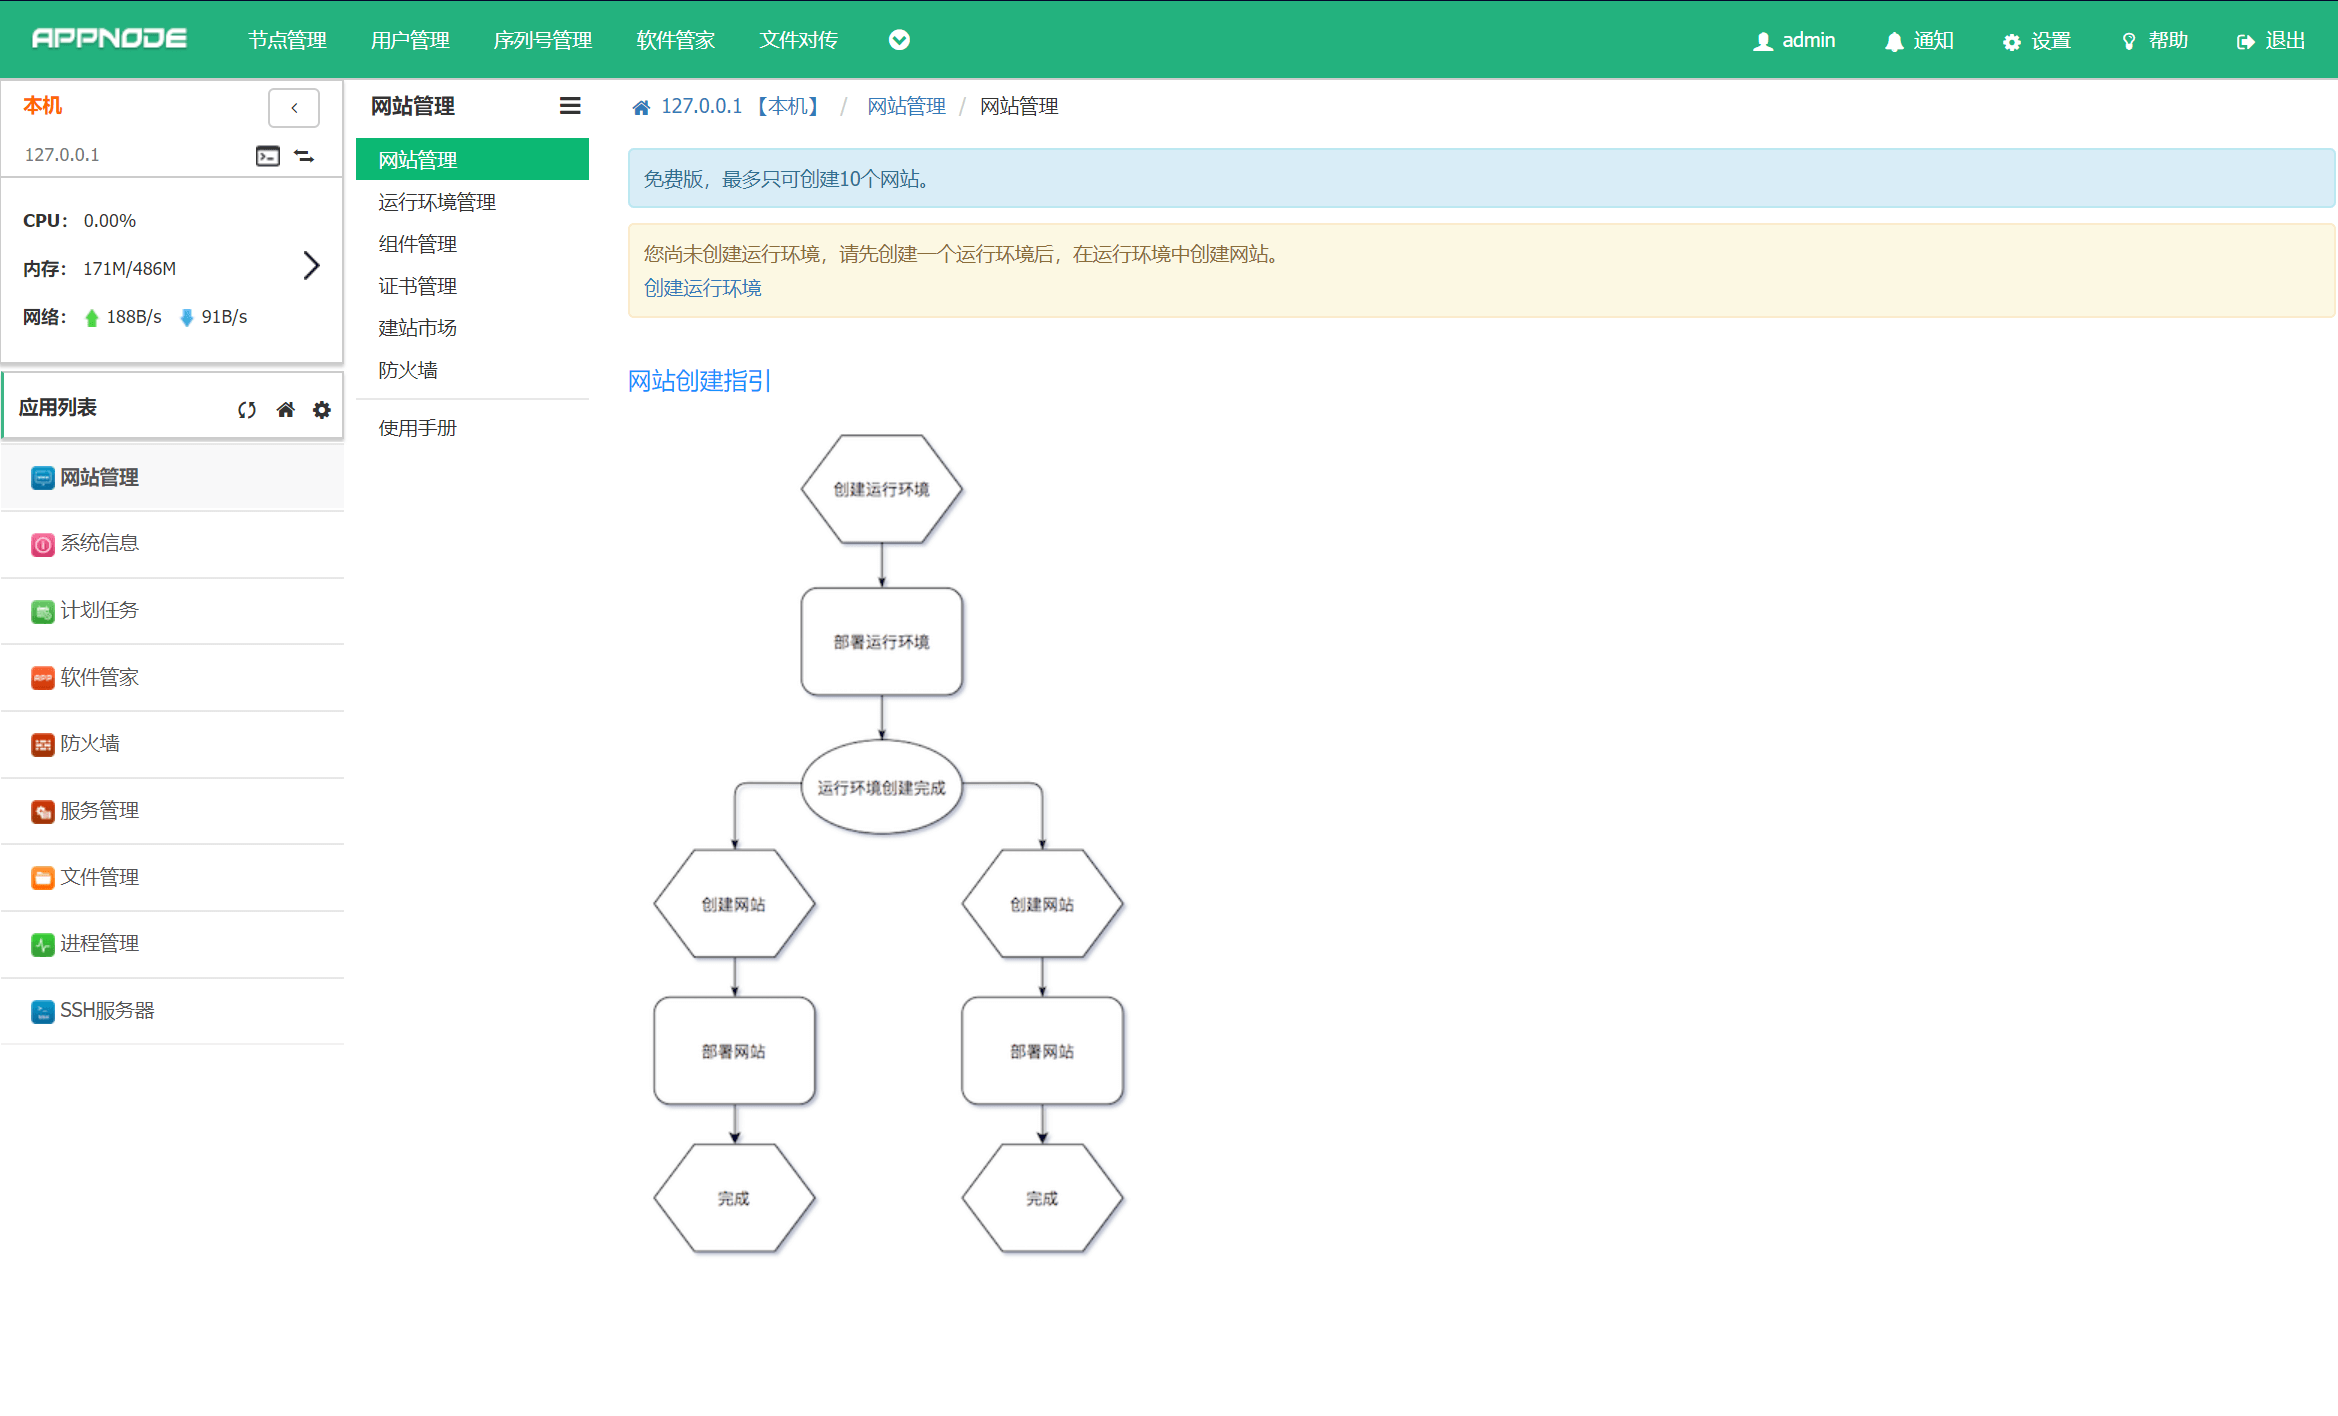Select 系统信息 in the app list

[x=173, y=544]
